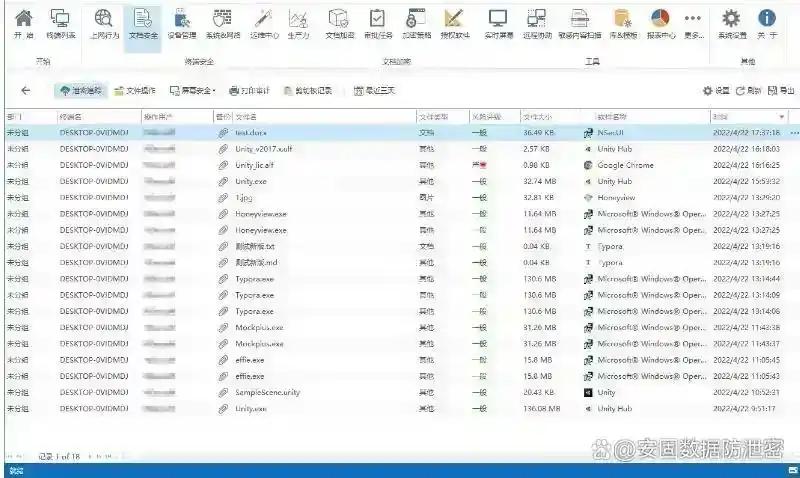
Task: Click the Unity icon in SampleScene.unity row
Action: pyautogui.click(x=588, y=392)
